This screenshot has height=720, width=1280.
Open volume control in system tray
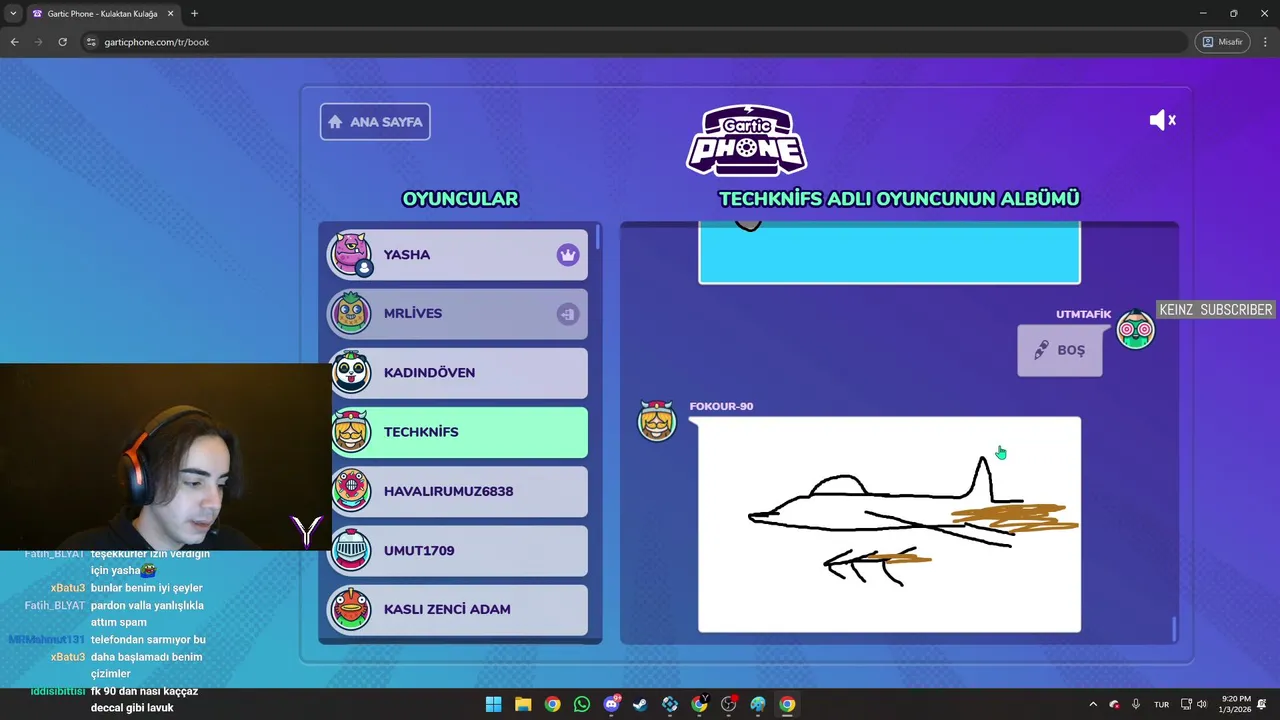click(x=1201, y=704)
